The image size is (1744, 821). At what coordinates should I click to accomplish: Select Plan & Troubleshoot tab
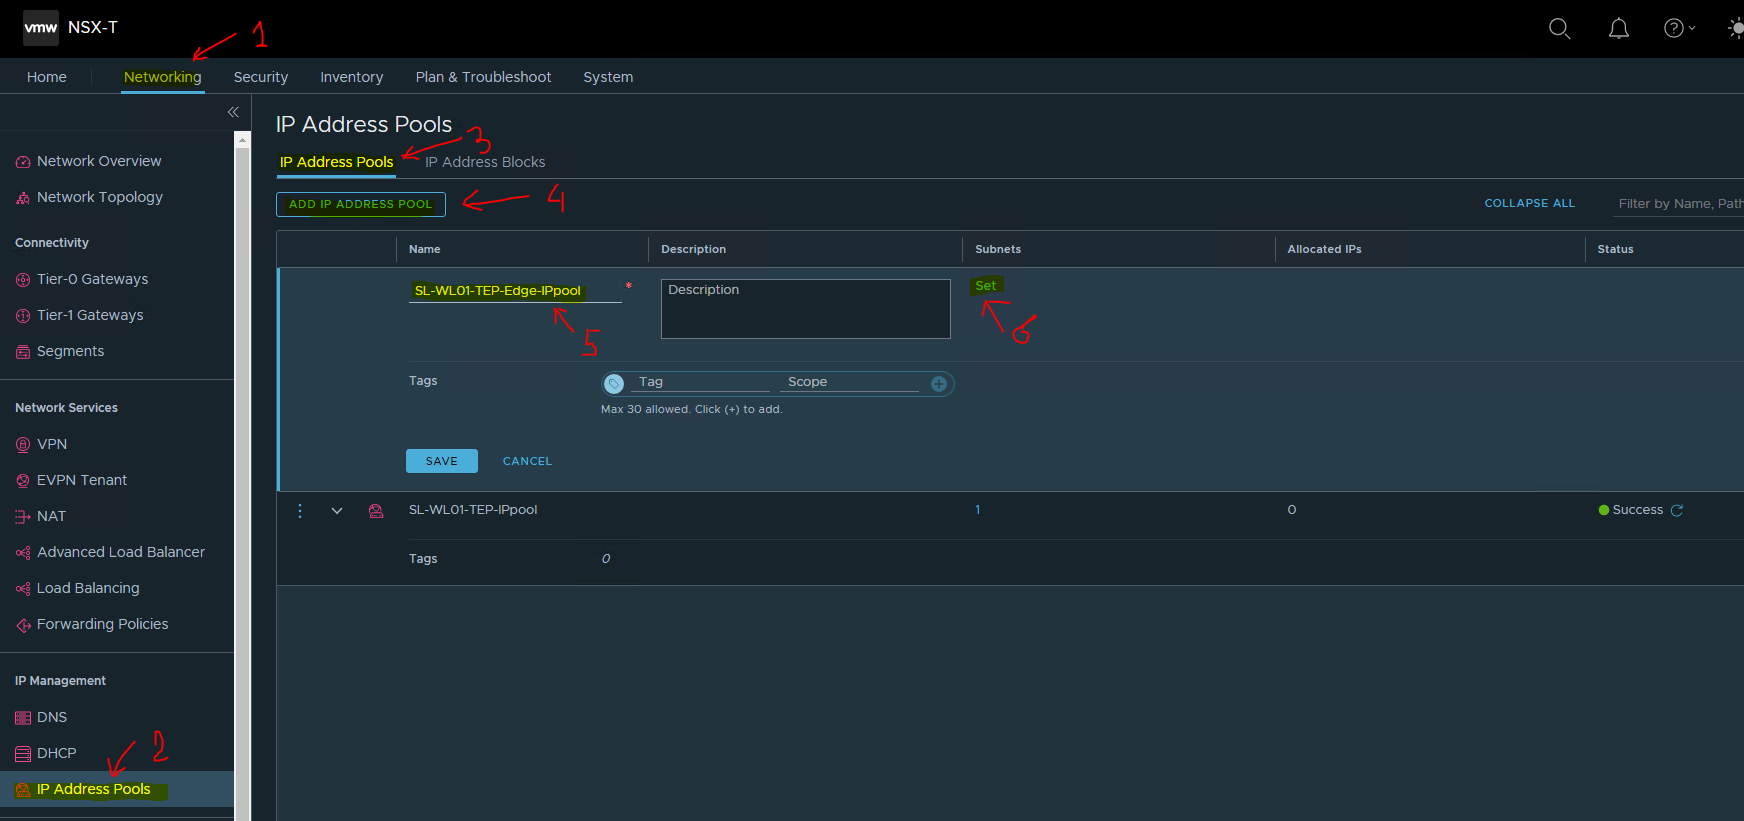pyautogui.click(x=483, y=77)
